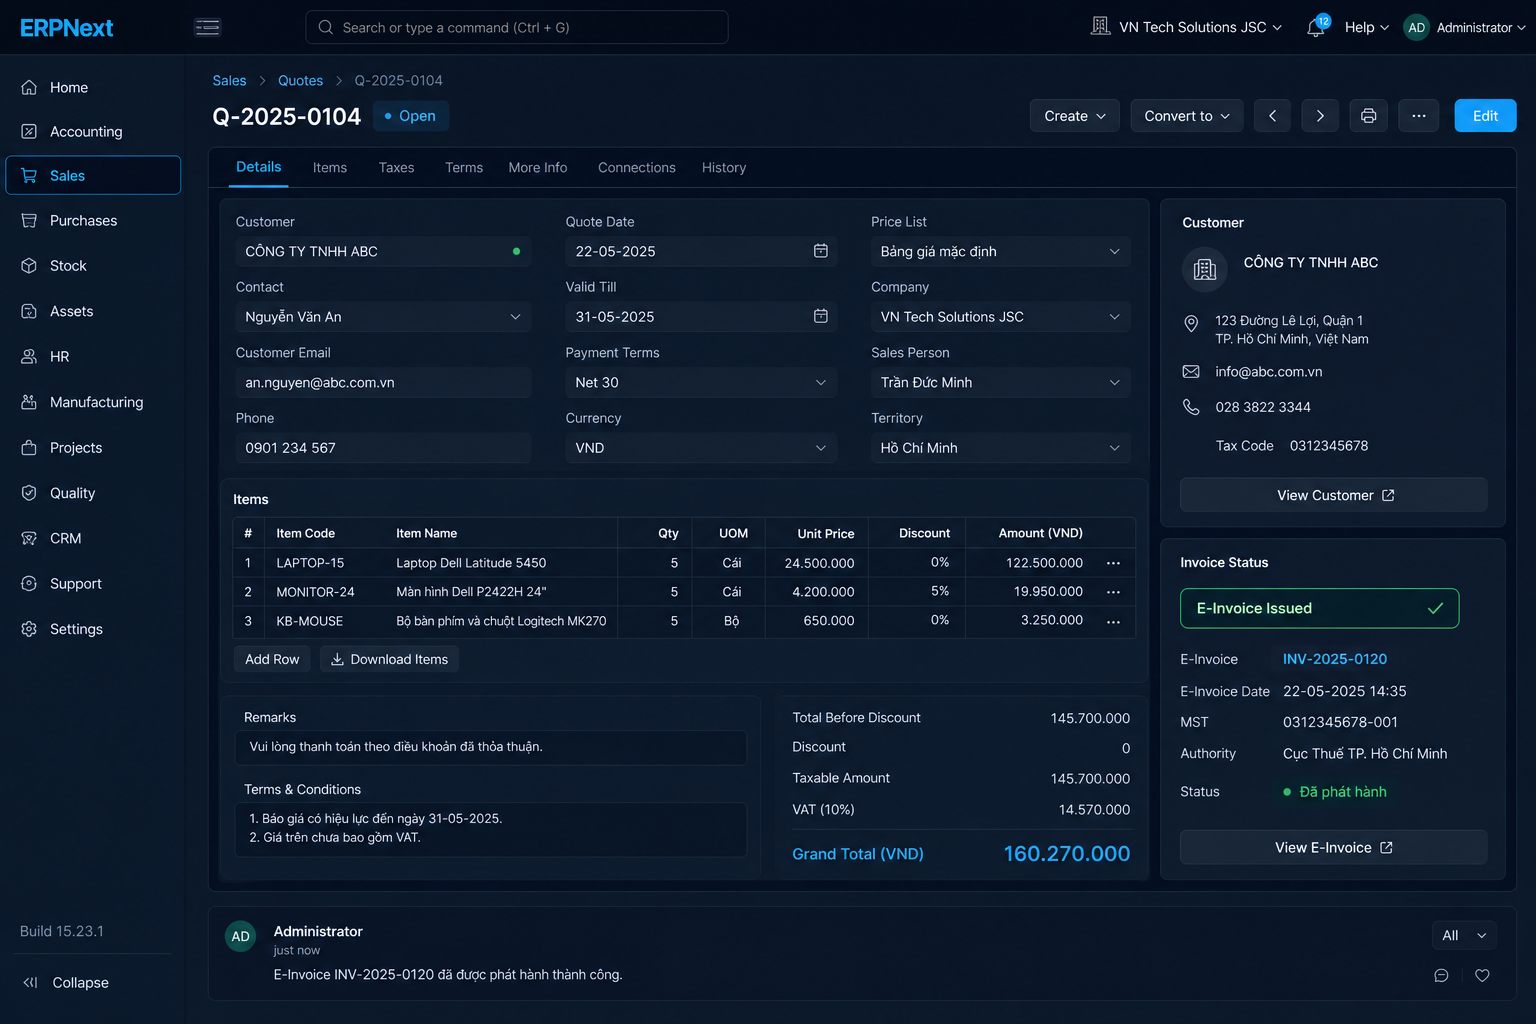Open the Company field dropdown
Image resolution: width=1536 pixels, height=1024 pixels.
click(x=1001, y=317)
